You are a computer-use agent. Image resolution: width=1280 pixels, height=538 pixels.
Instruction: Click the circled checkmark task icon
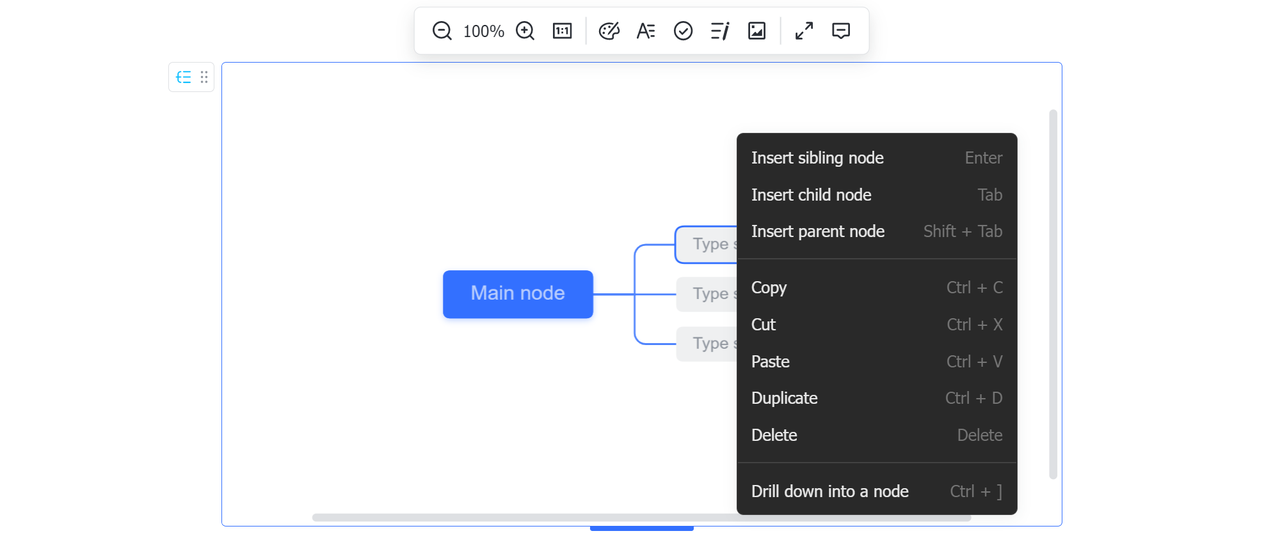pos(683,31)
